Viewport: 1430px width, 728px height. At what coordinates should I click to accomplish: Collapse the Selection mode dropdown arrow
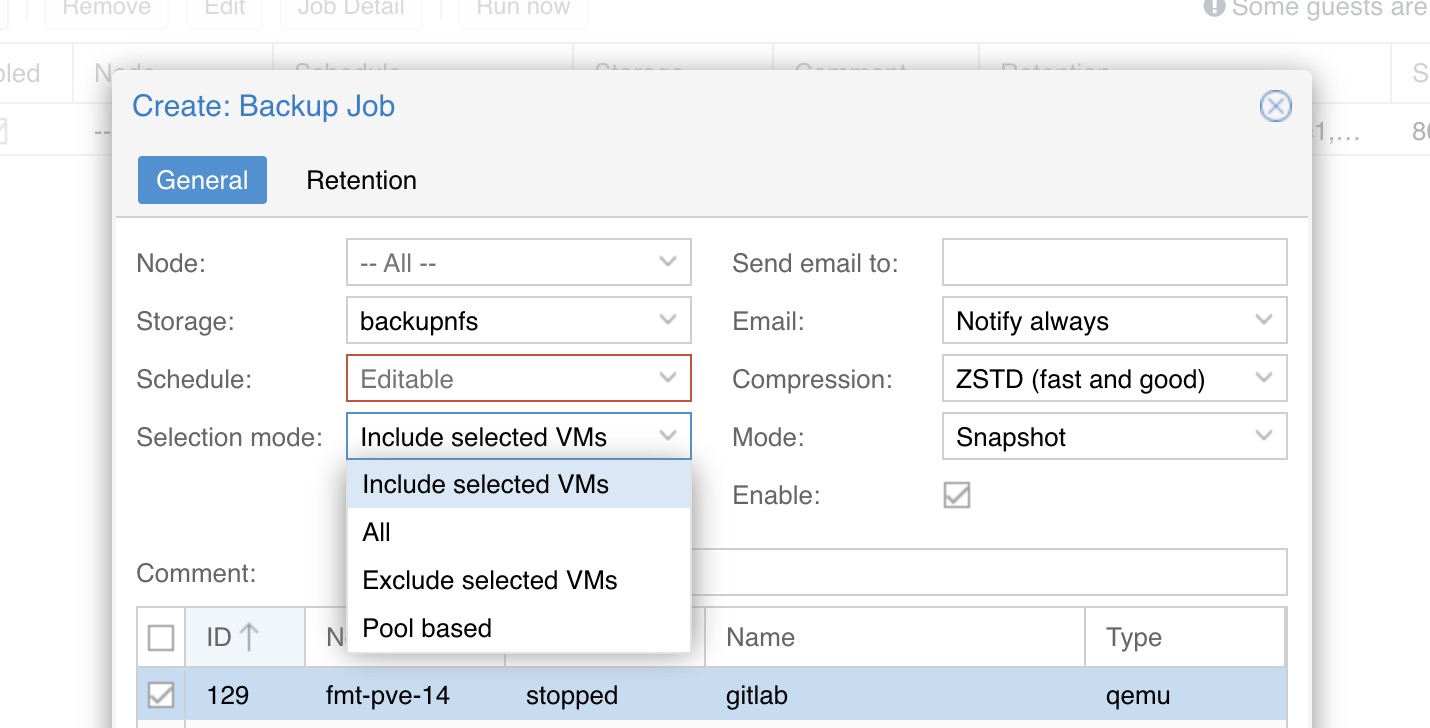click(668, 437)
